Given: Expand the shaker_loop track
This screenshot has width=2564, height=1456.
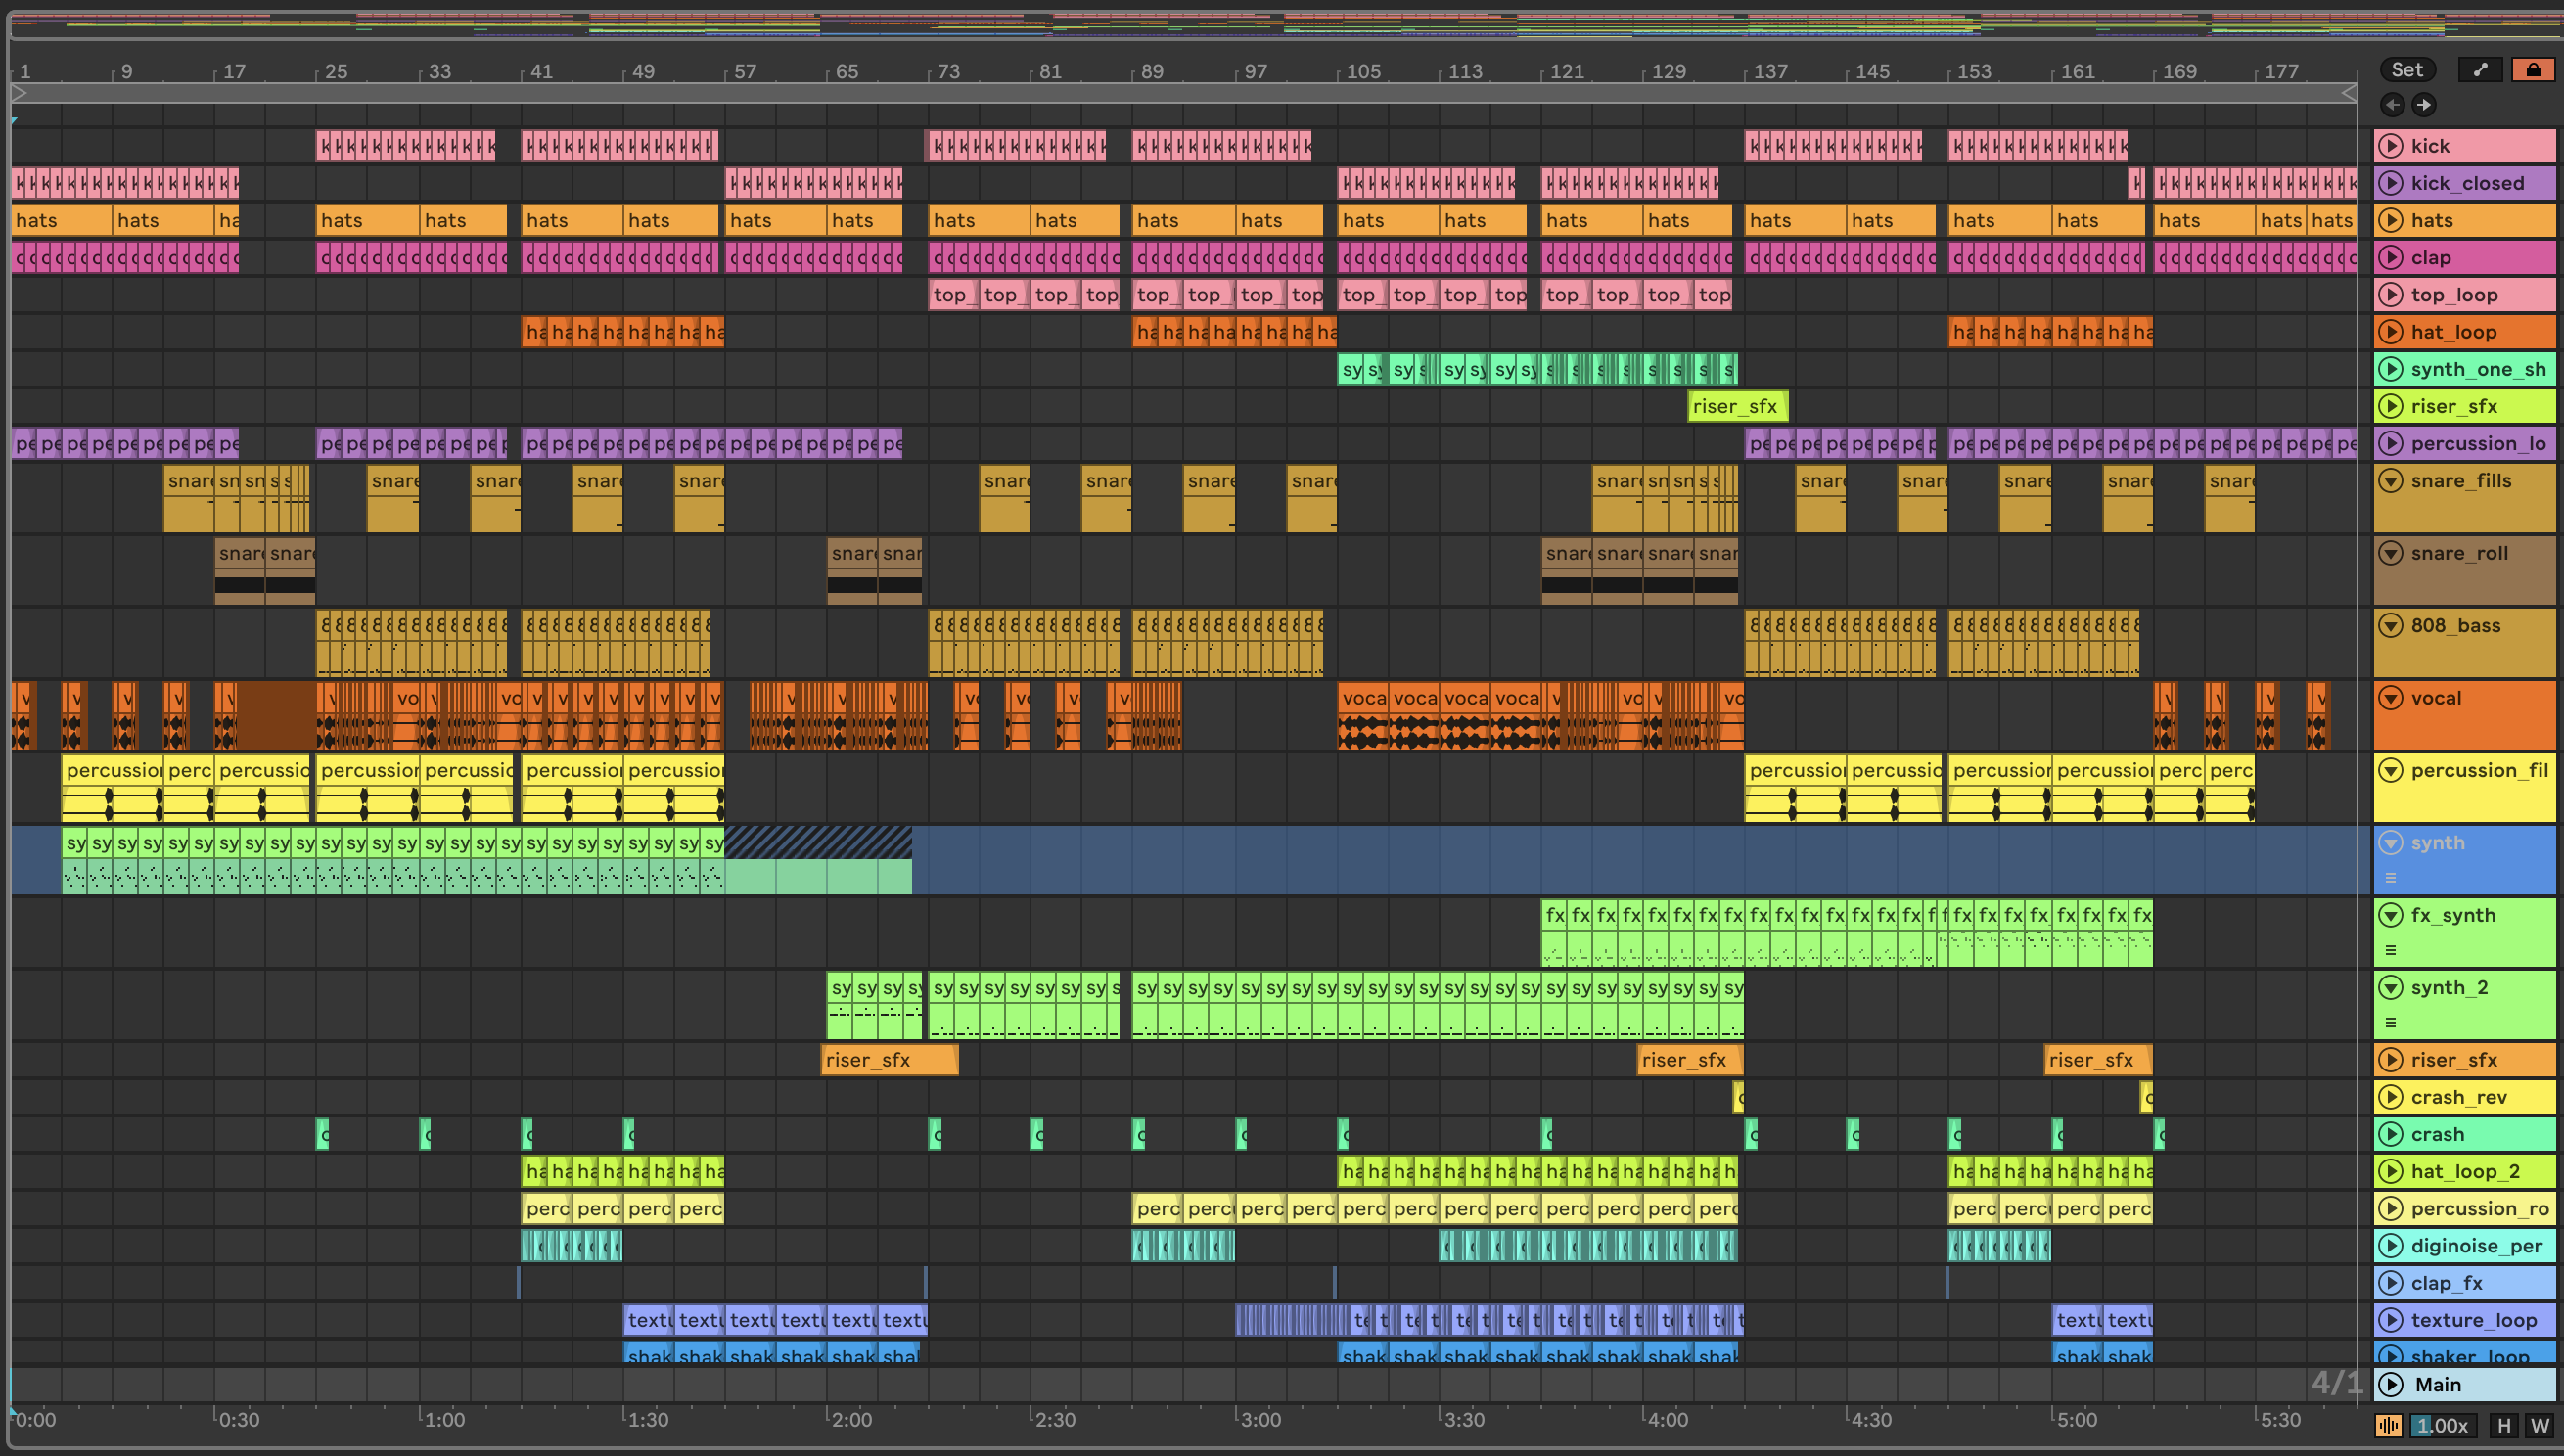Looking at the screenshot, I should pos(2390,1356).
